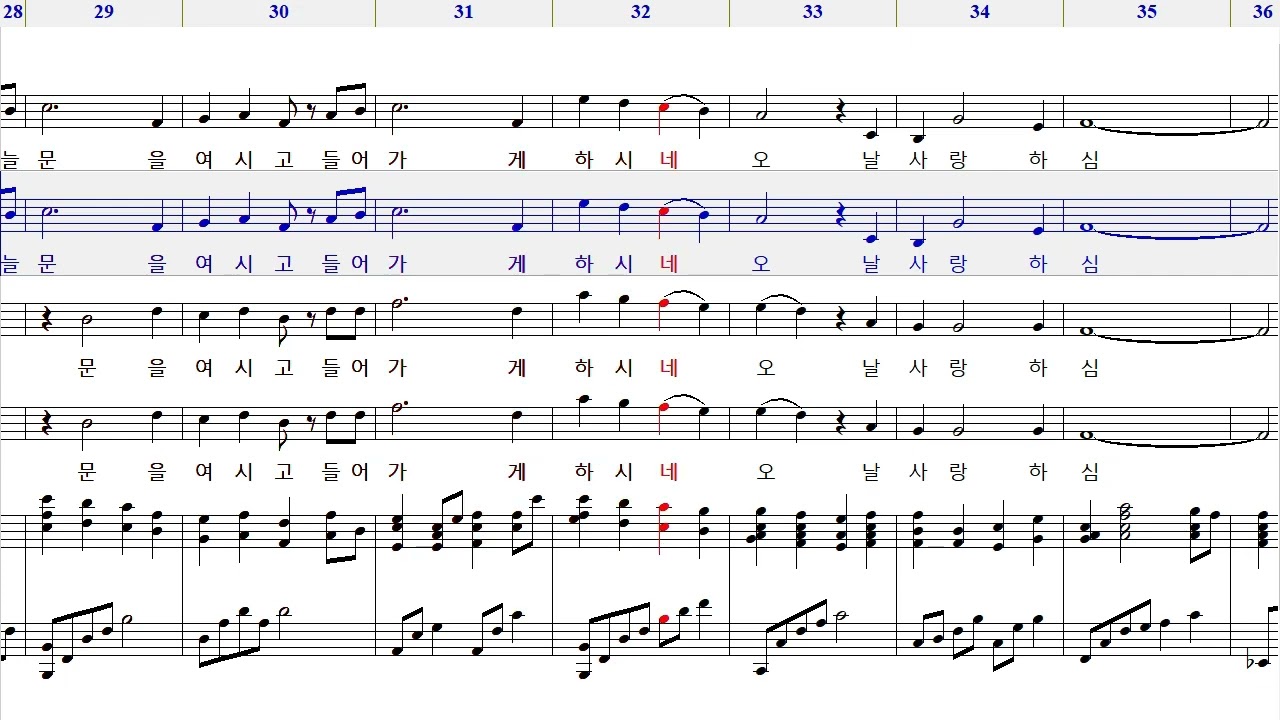Select measure number 28 in the ruler
The width and height of the screenshot is (1280, 720).
tap(13, 12)
